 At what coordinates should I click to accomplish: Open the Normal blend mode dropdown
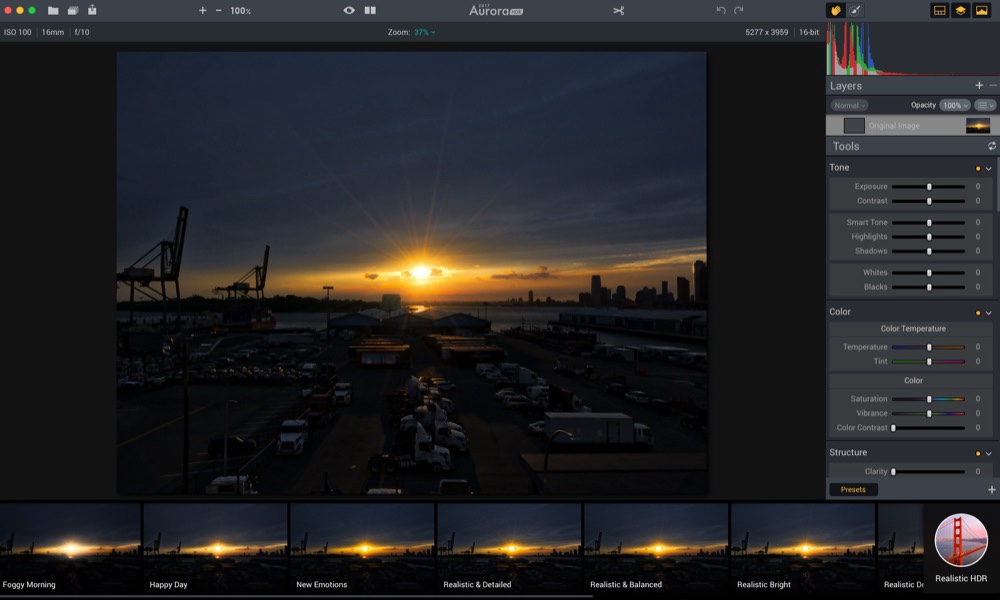point(849,105)
